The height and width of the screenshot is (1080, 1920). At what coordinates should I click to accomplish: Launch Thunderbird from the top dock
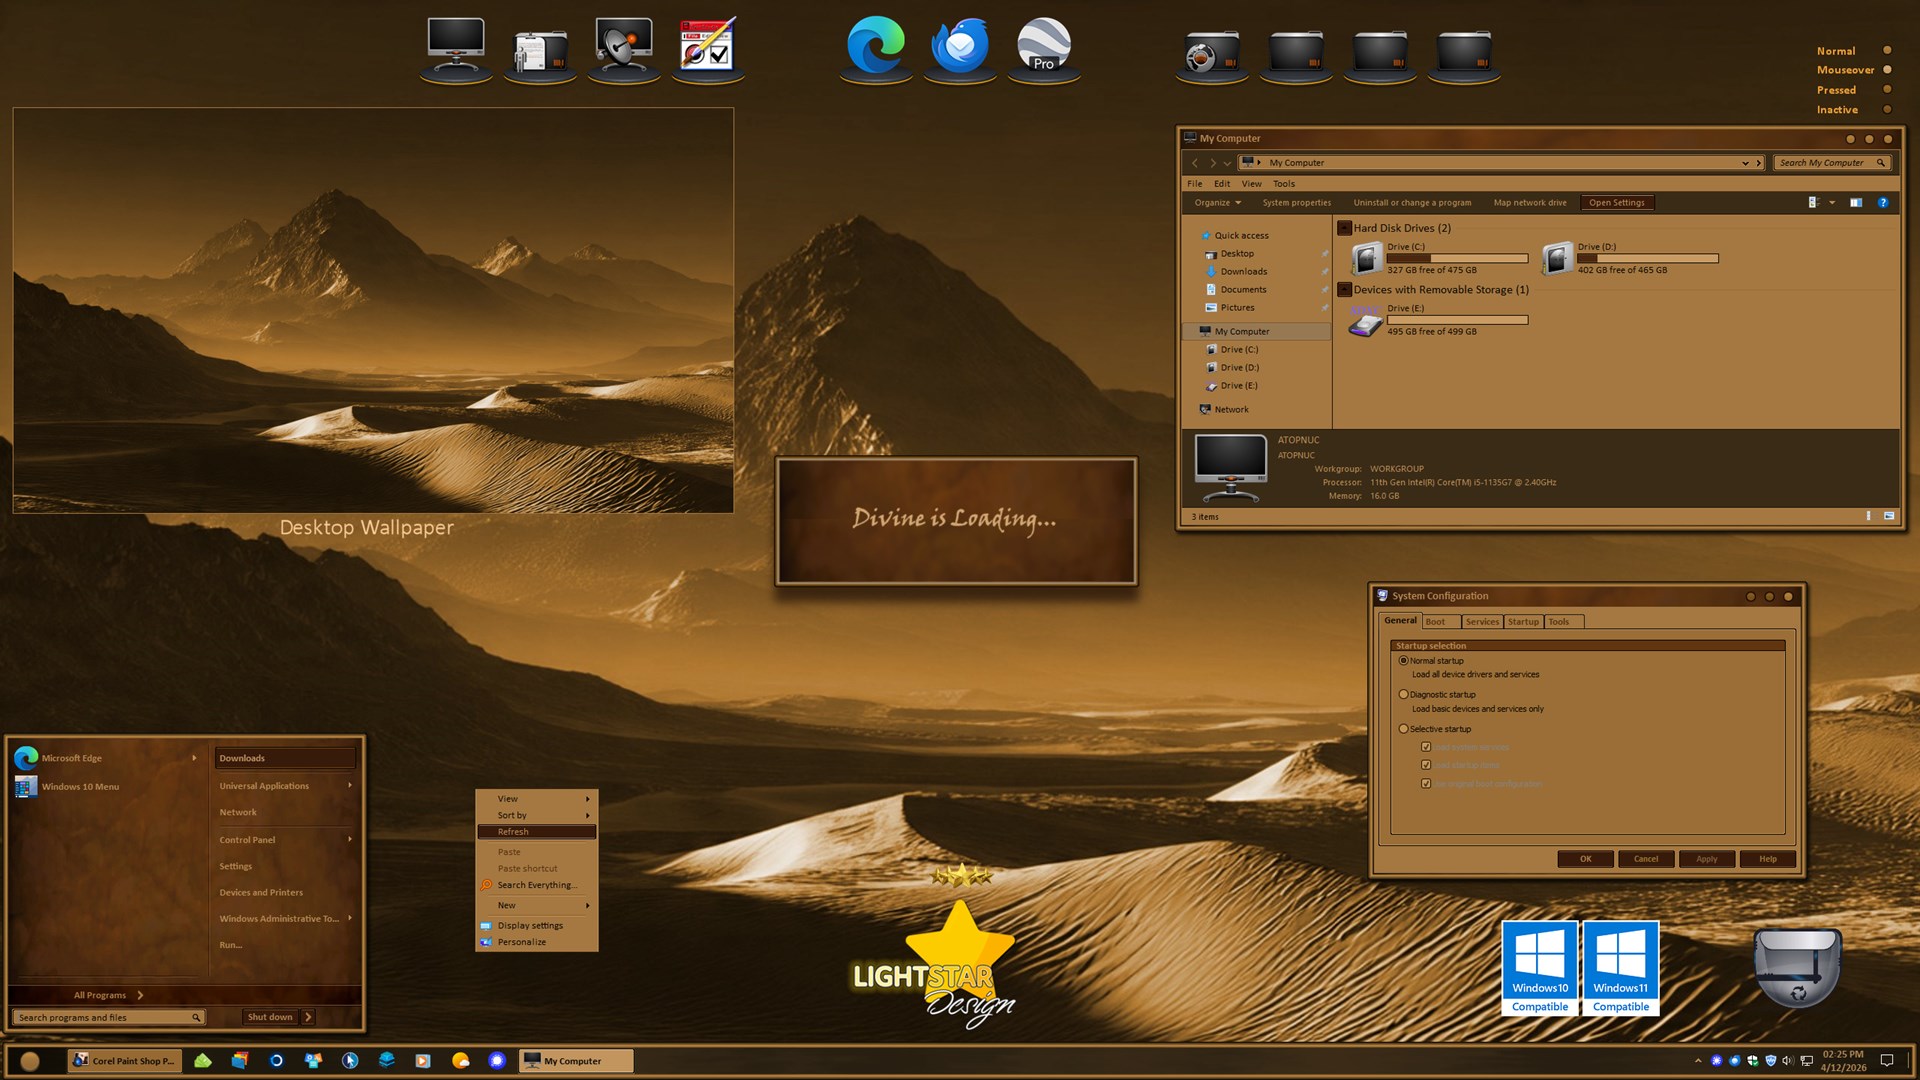(959, 47)
